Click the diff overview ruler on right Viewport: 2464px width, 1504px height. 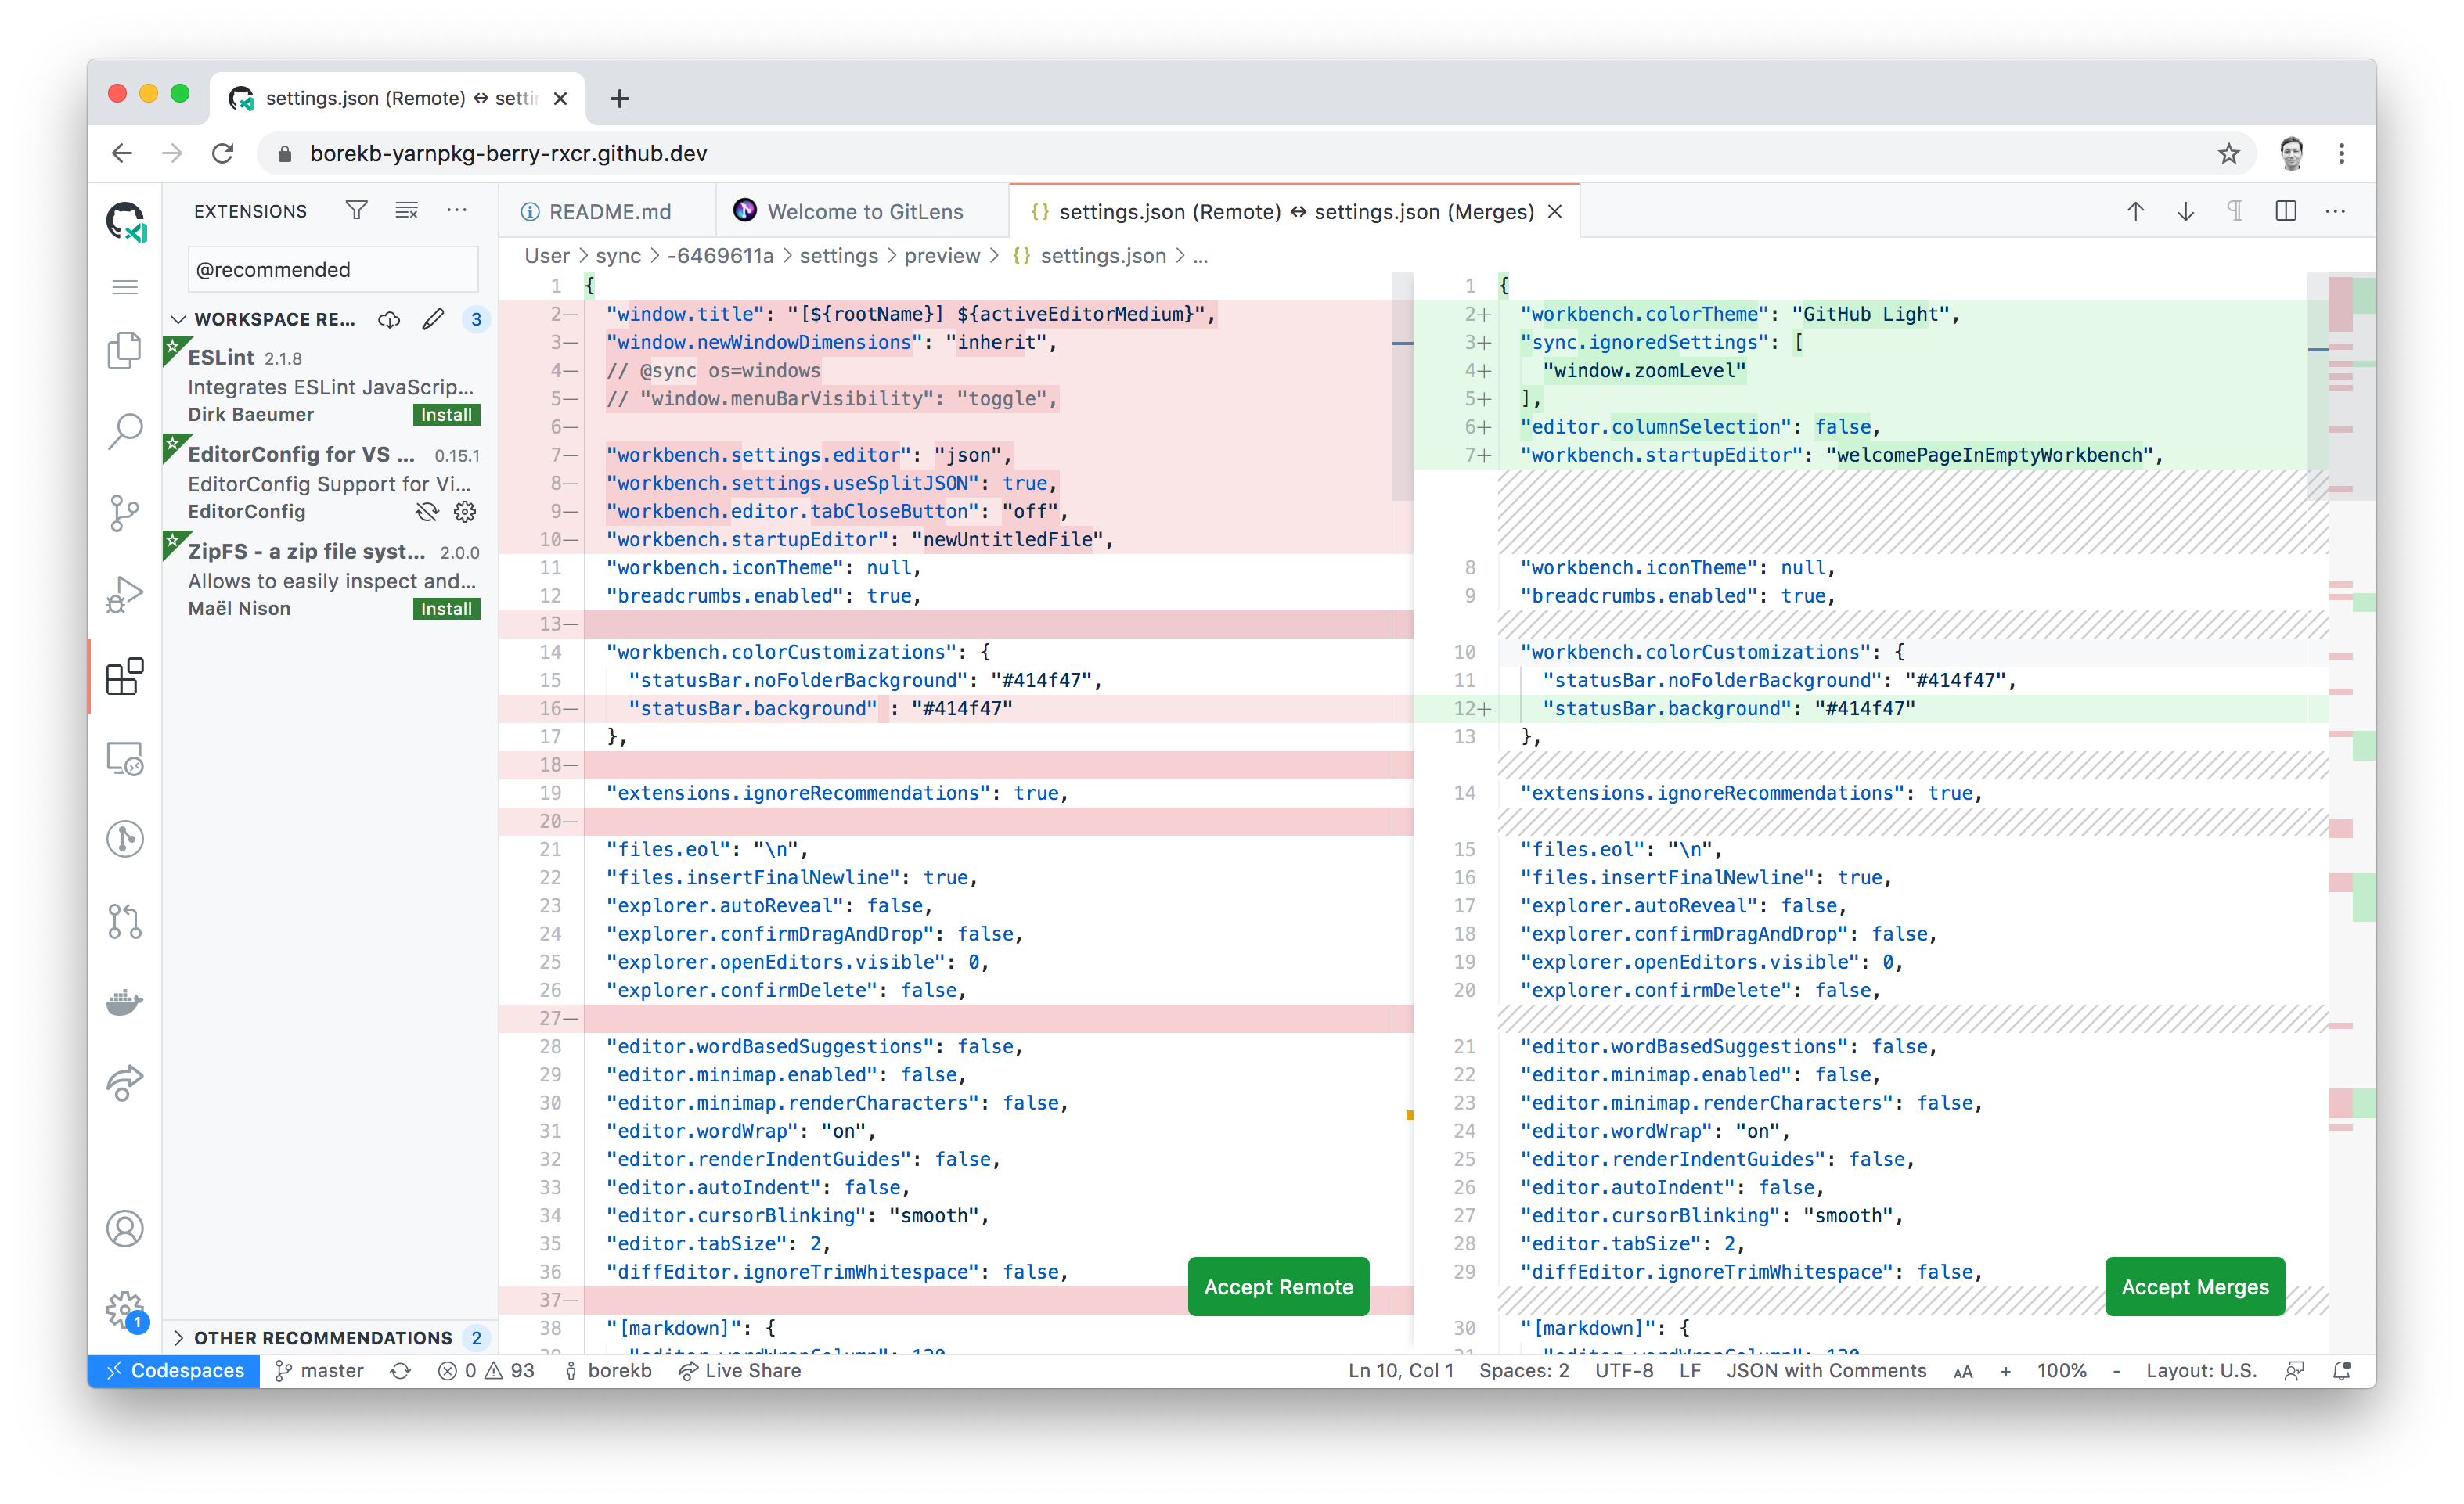[x=2352, y=812]
